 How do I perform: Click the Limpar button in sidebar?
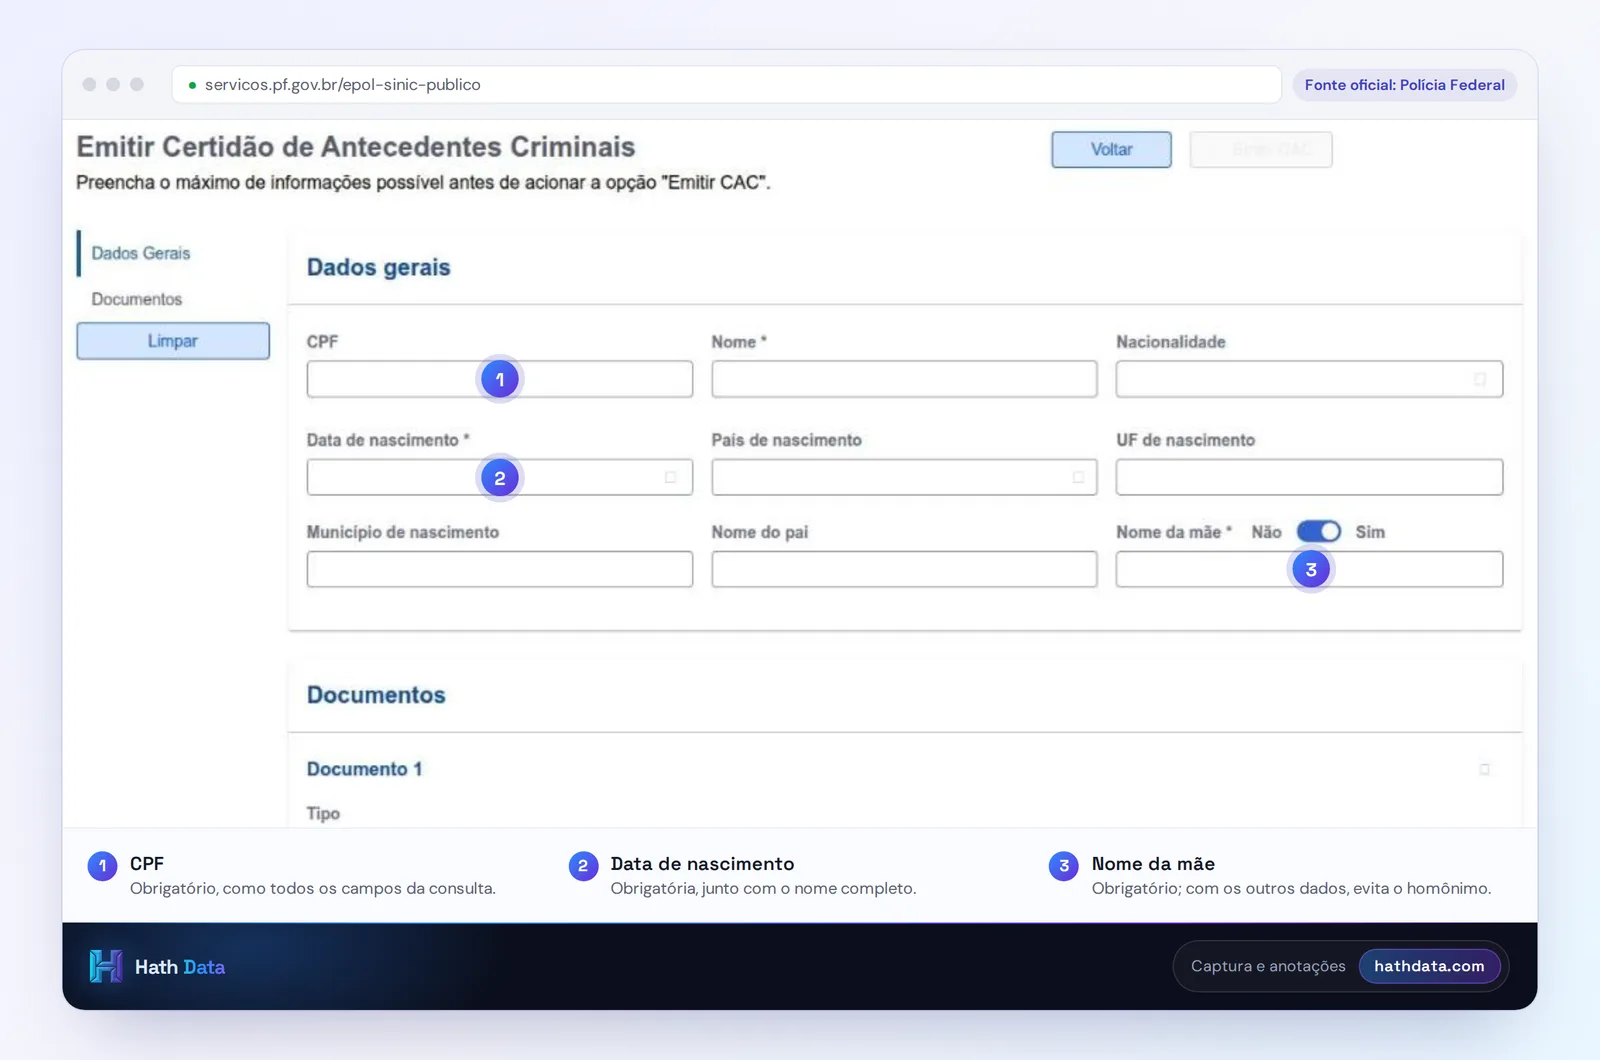click(x=173, y=341)
